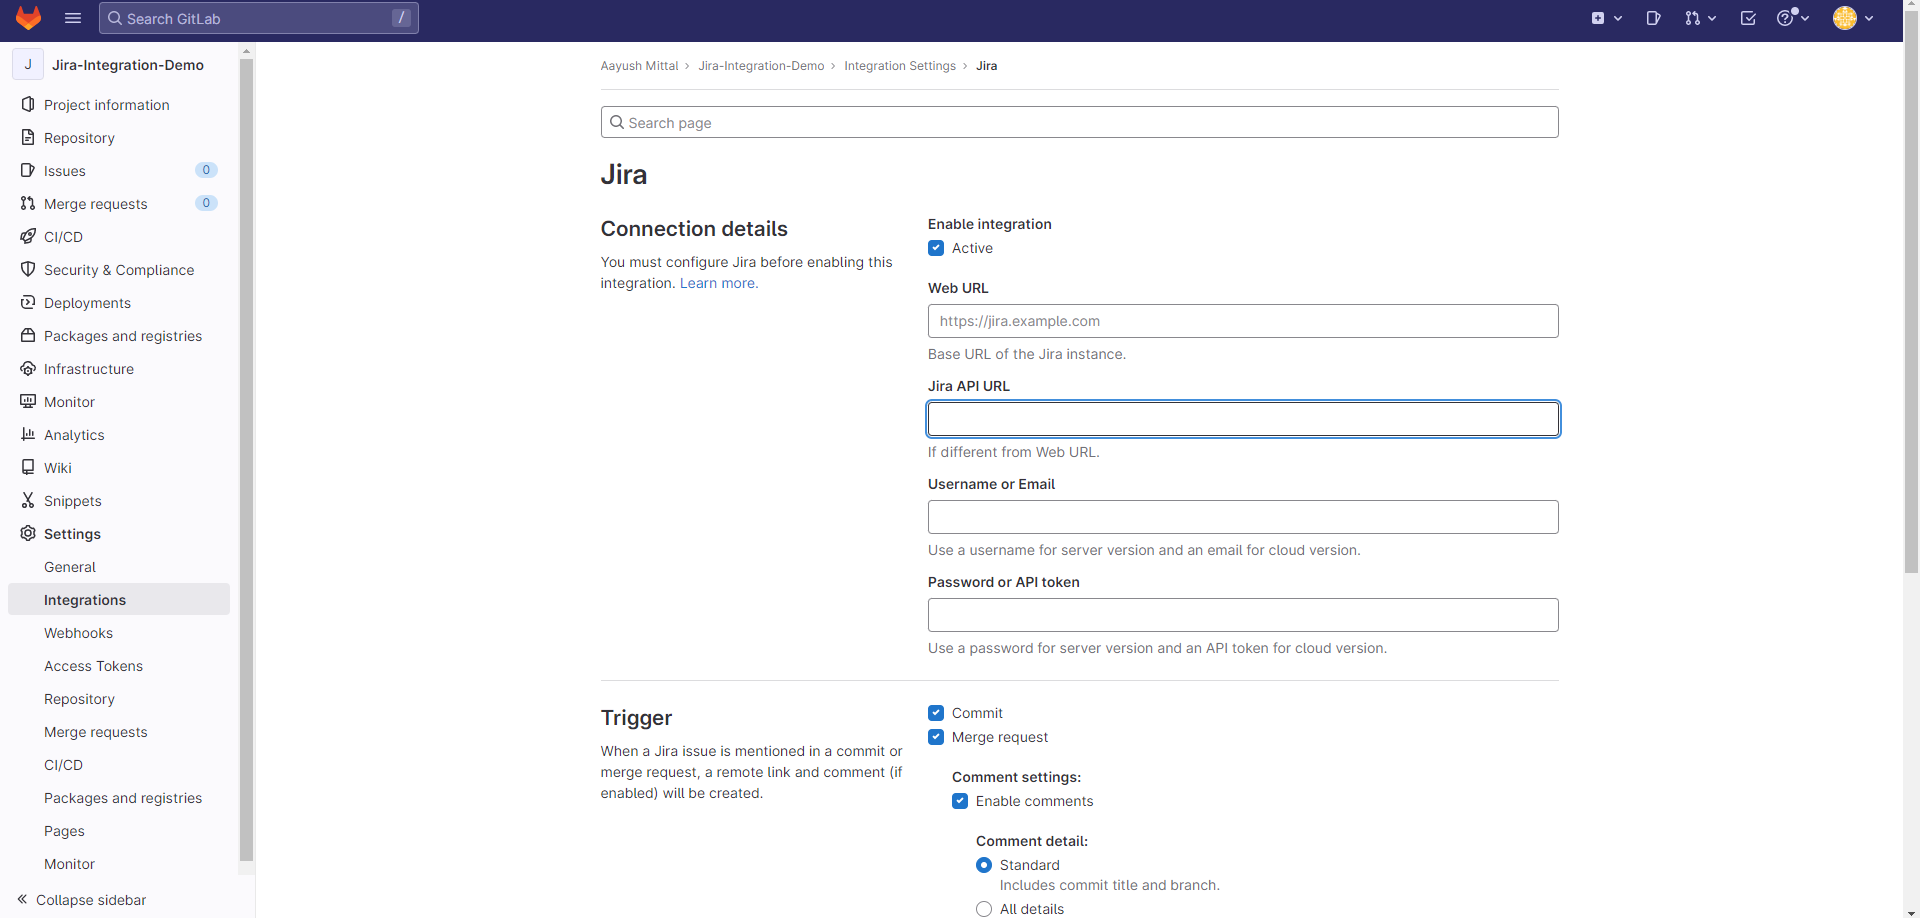
Task: Open the GitLab home via logo icon
Action: (27, 18)
